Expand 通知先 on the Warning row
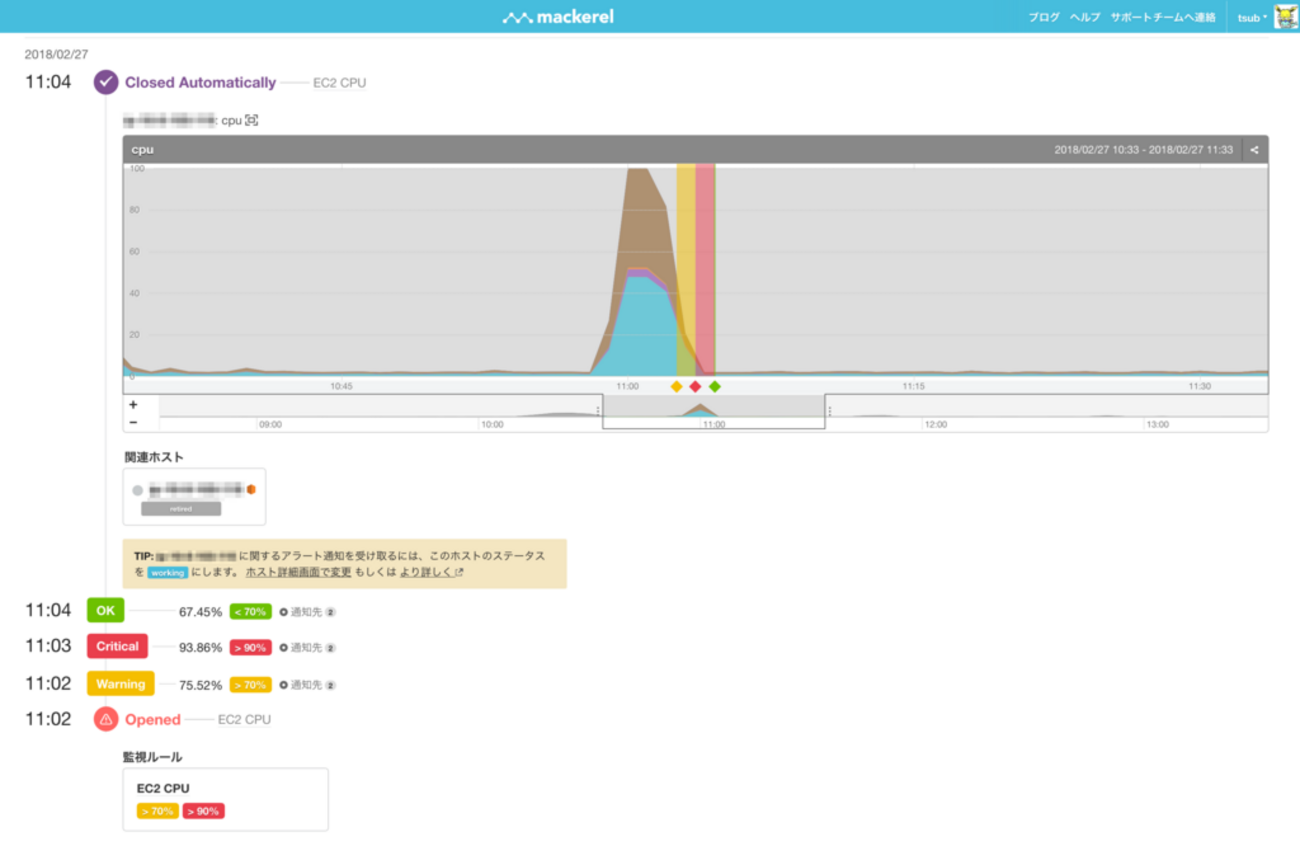This screenshot has height=846, width=1300. coord(307,685)
